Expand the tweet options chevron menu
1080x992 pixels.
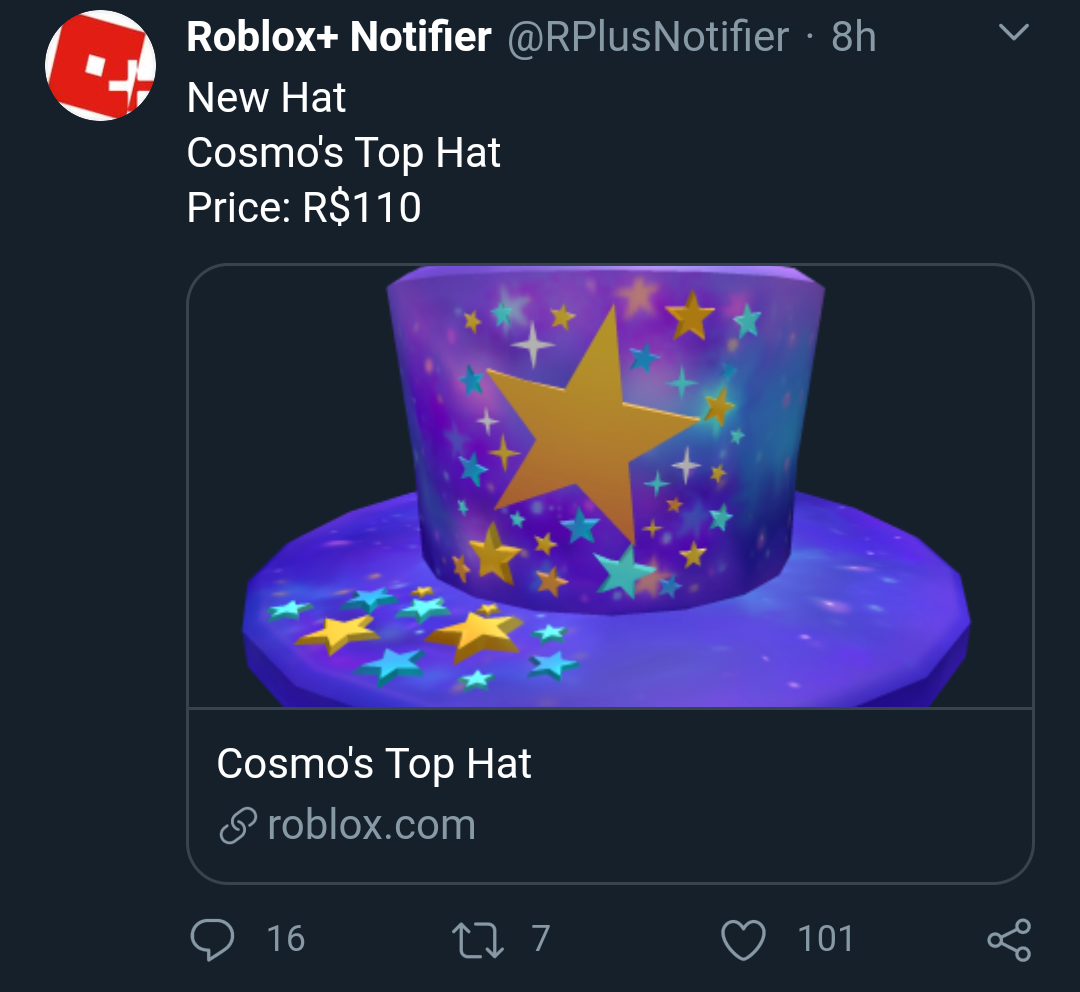click(x=1014, y=33)
